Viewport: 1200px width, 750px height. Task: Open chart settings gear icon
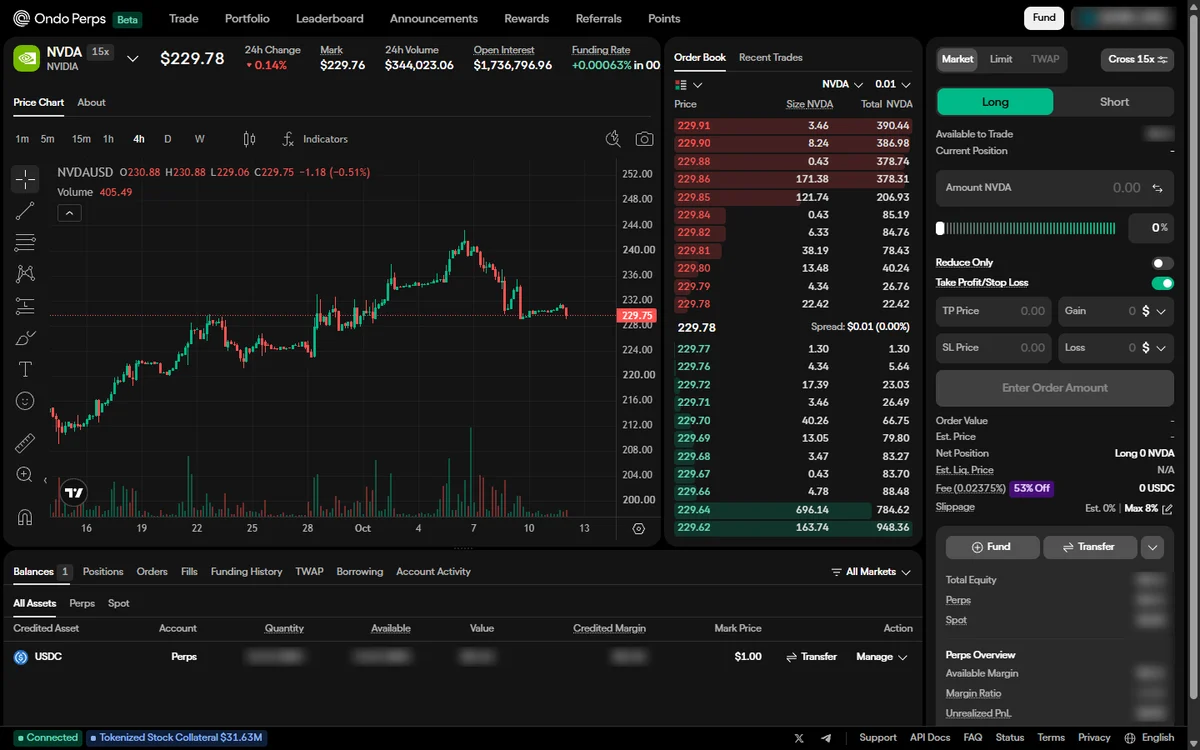tap(639, 528)
